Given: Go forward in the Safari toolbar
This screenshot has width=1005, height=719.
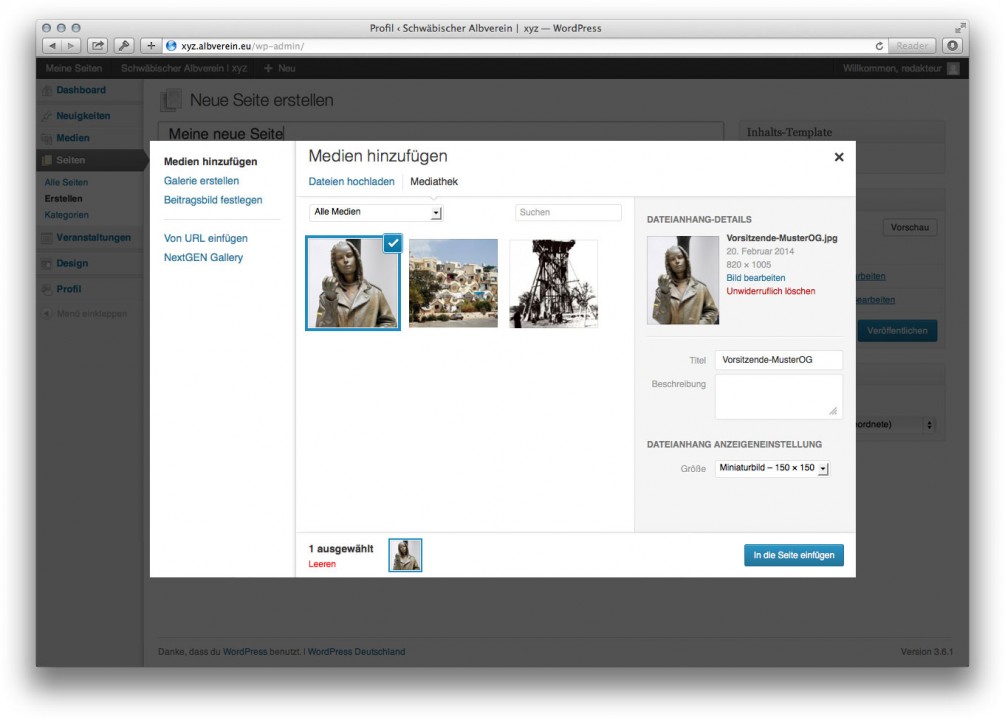Looking at the screenshot, I should click(x=71, y=46).
